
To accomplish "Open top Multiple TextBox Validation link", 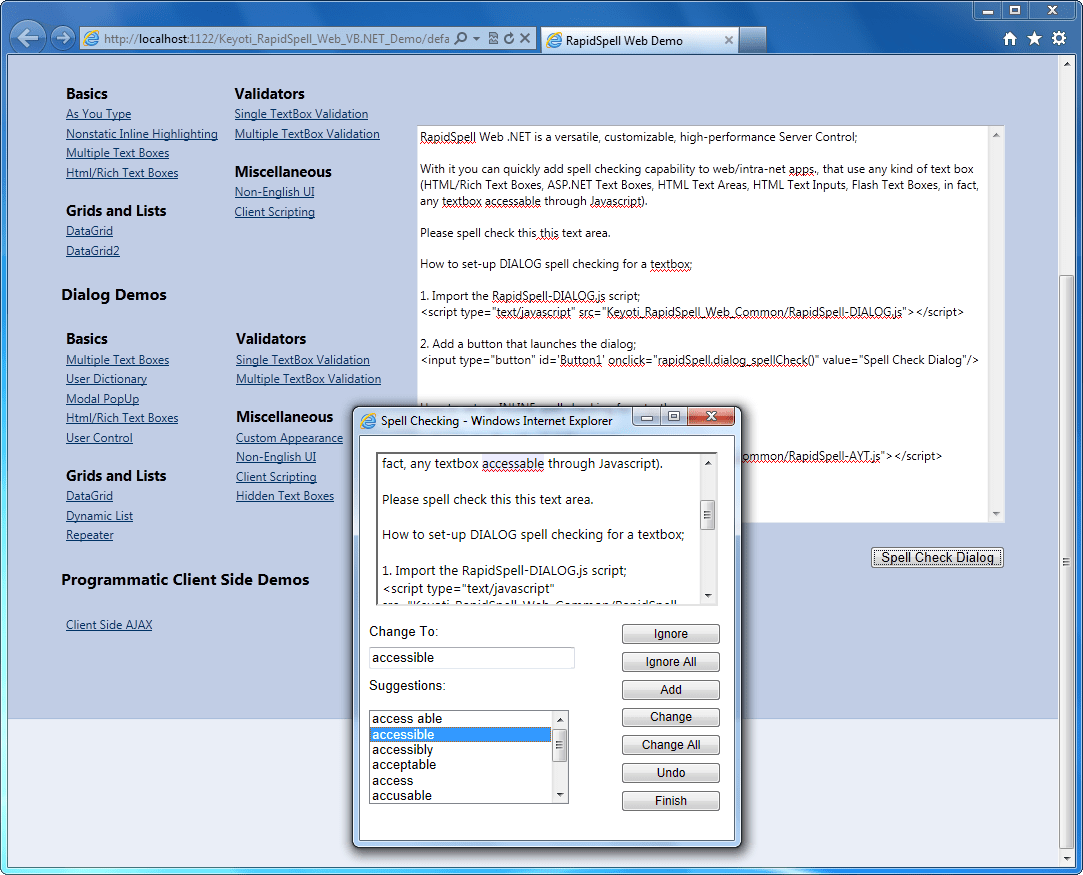I will tap(307, 134).
